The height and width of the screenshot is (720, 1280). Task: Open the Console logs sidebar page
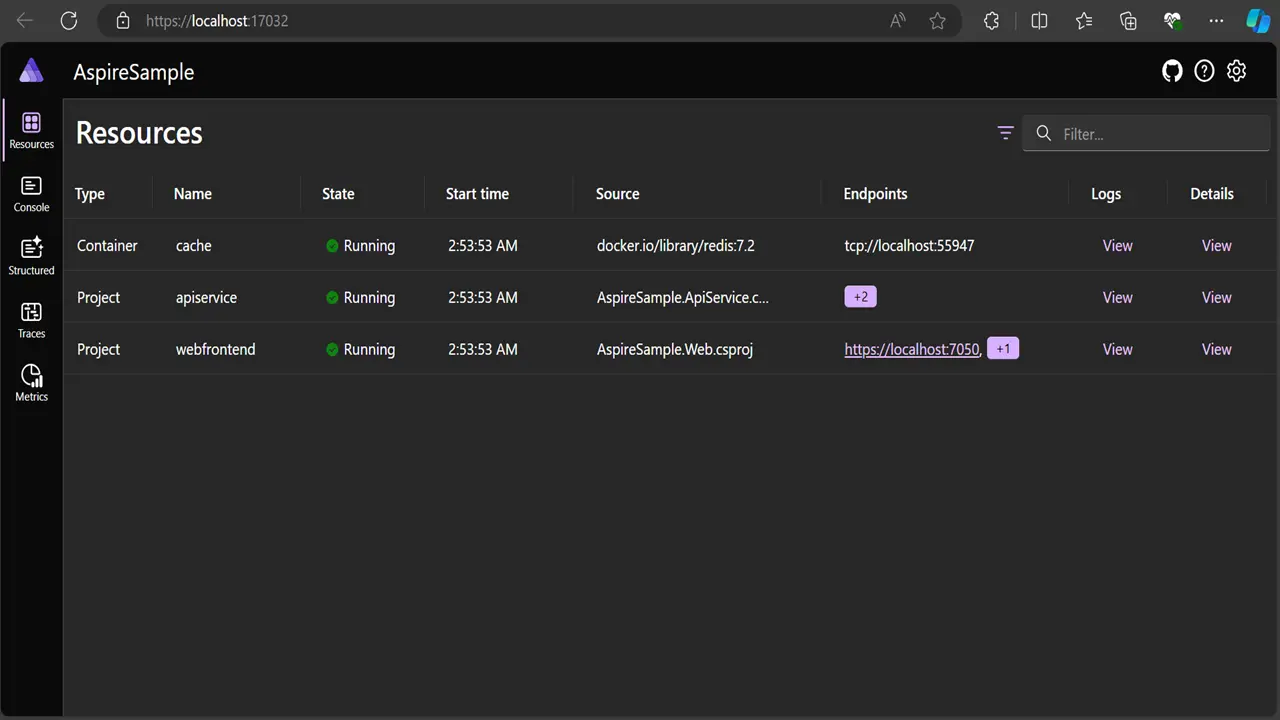pos(31,194)
